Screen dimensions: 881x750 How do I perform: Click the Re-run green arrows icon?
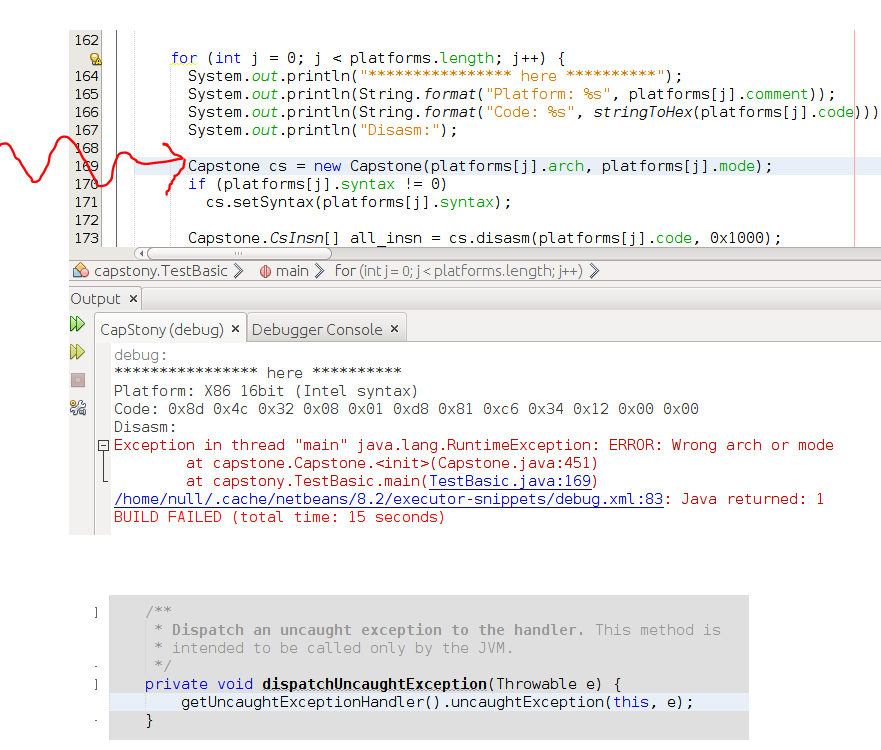point(78,324)
